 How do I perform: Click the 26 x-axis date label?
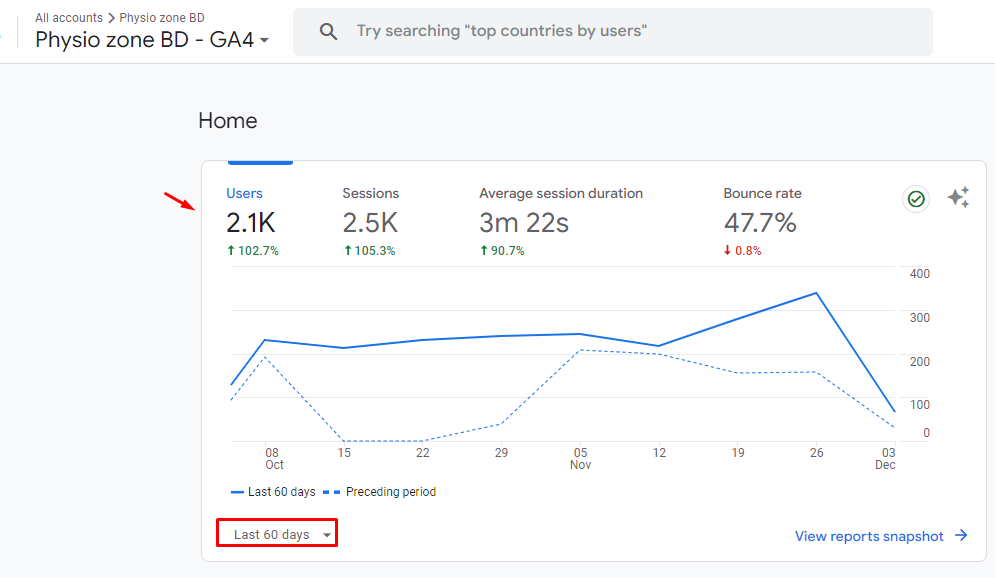(x=817, y=452)
